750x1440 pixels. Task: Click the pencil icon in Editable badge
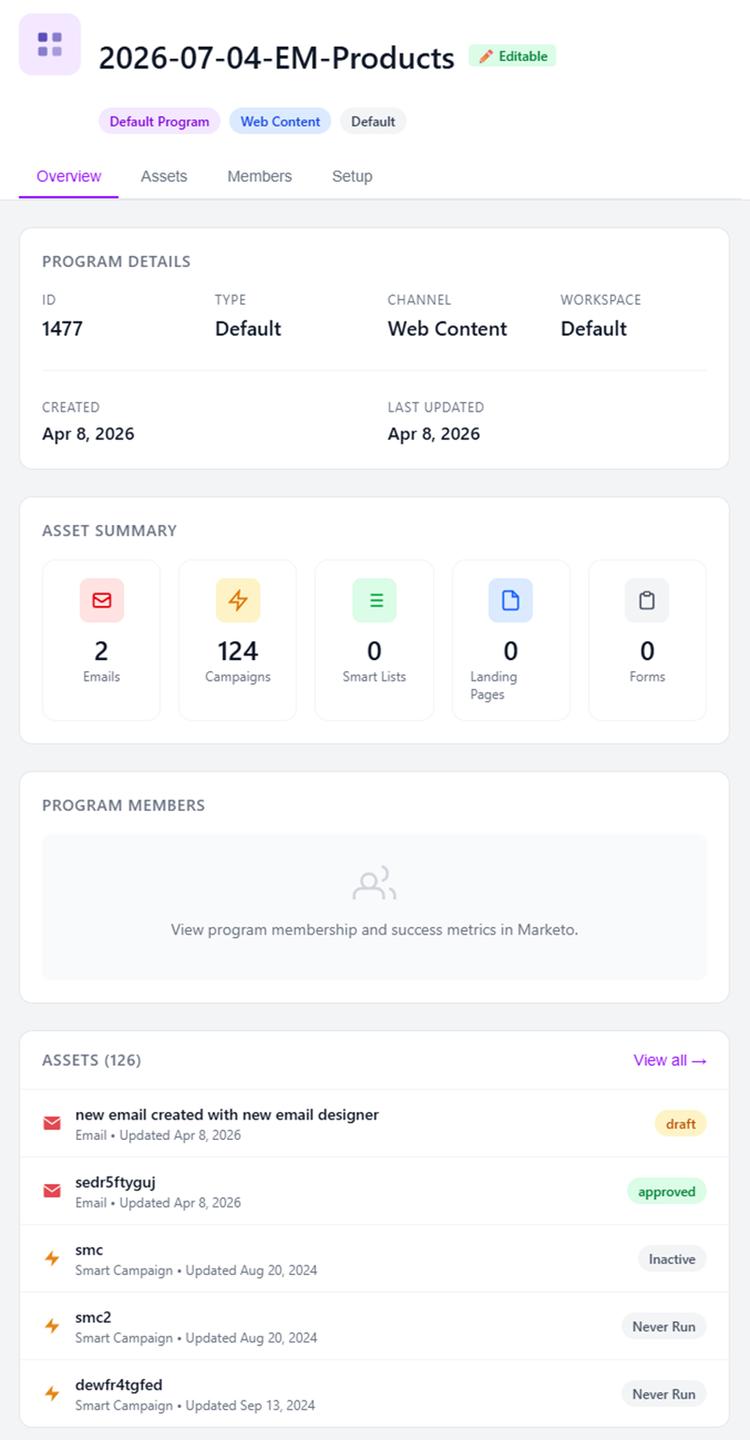(486, 56)
